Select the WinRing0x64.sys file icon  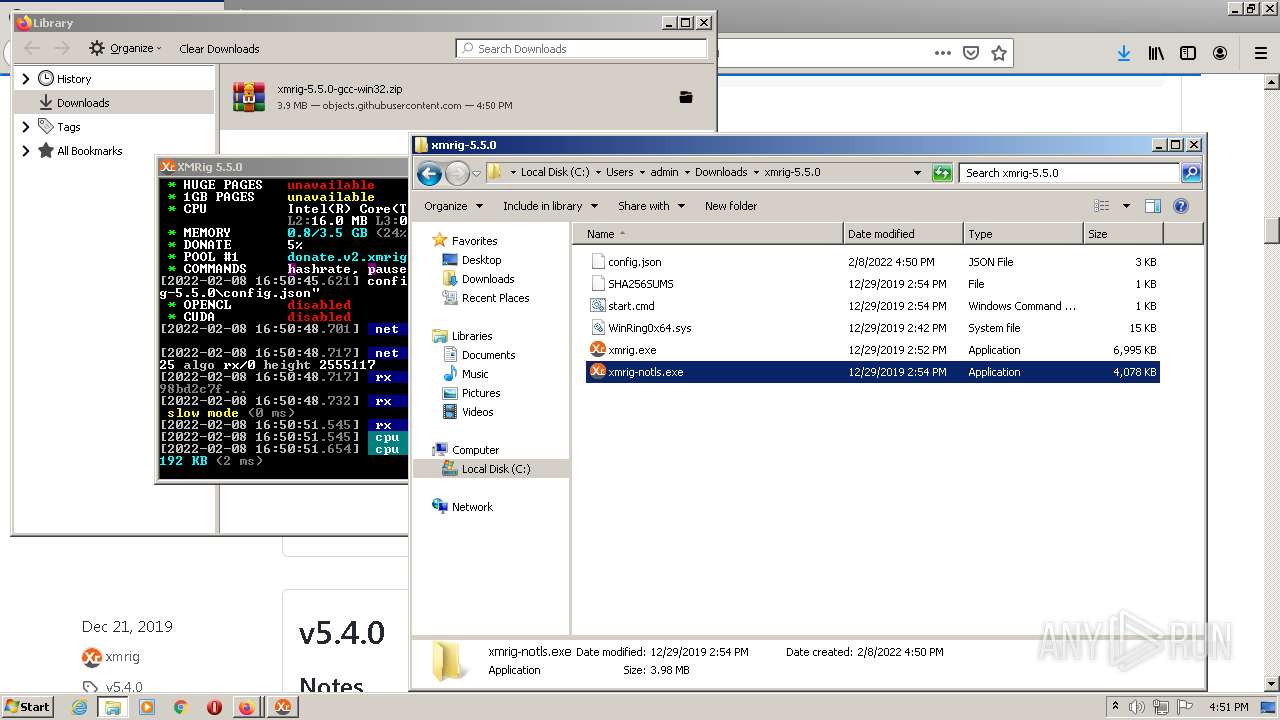(598, 328)
